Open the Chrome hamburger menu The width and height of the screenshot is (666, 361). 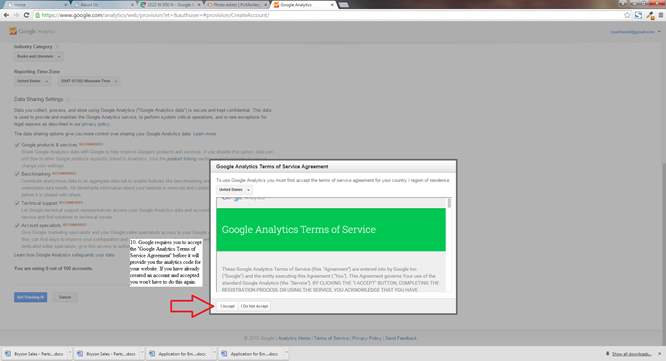[660, 15]
